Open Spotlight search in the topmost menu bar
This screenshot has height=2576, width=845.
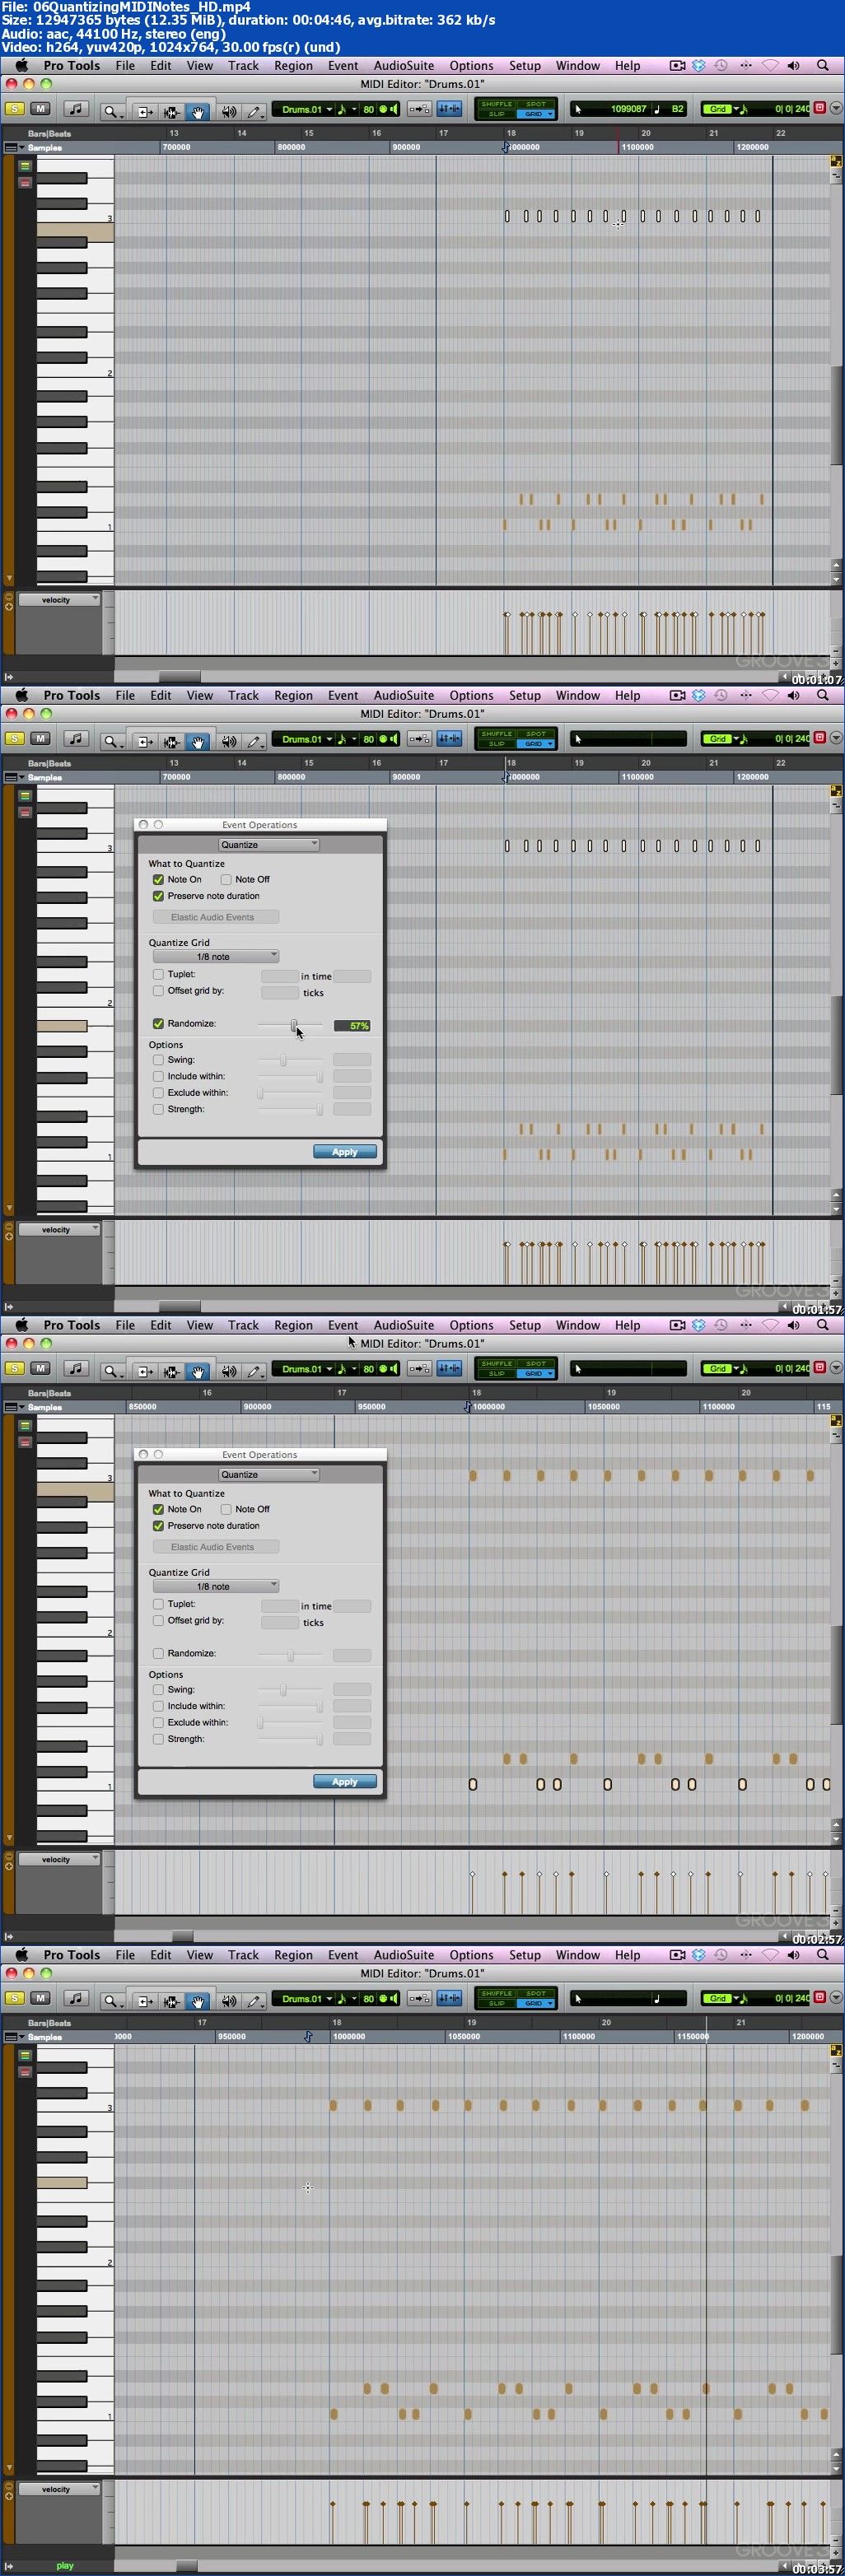[822, 66]
